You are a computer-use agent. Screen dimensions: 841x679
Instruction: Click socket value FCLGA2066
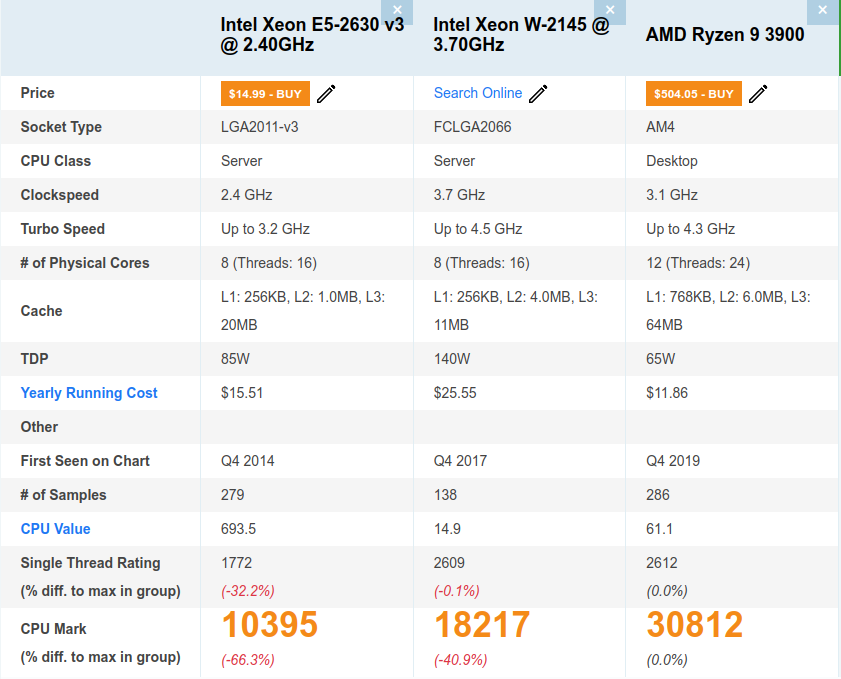click(473, 127)
